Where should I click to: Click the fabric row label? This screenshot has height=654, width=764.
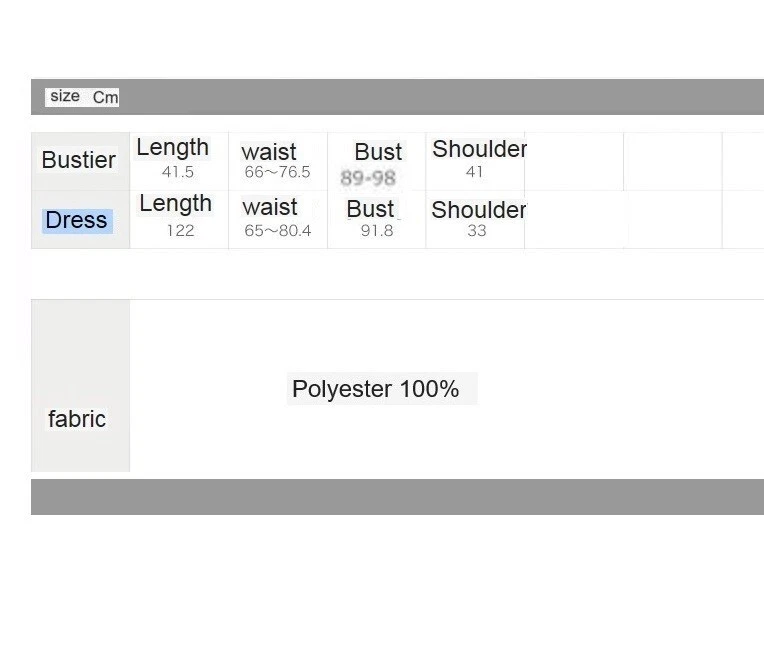point(77,419)
